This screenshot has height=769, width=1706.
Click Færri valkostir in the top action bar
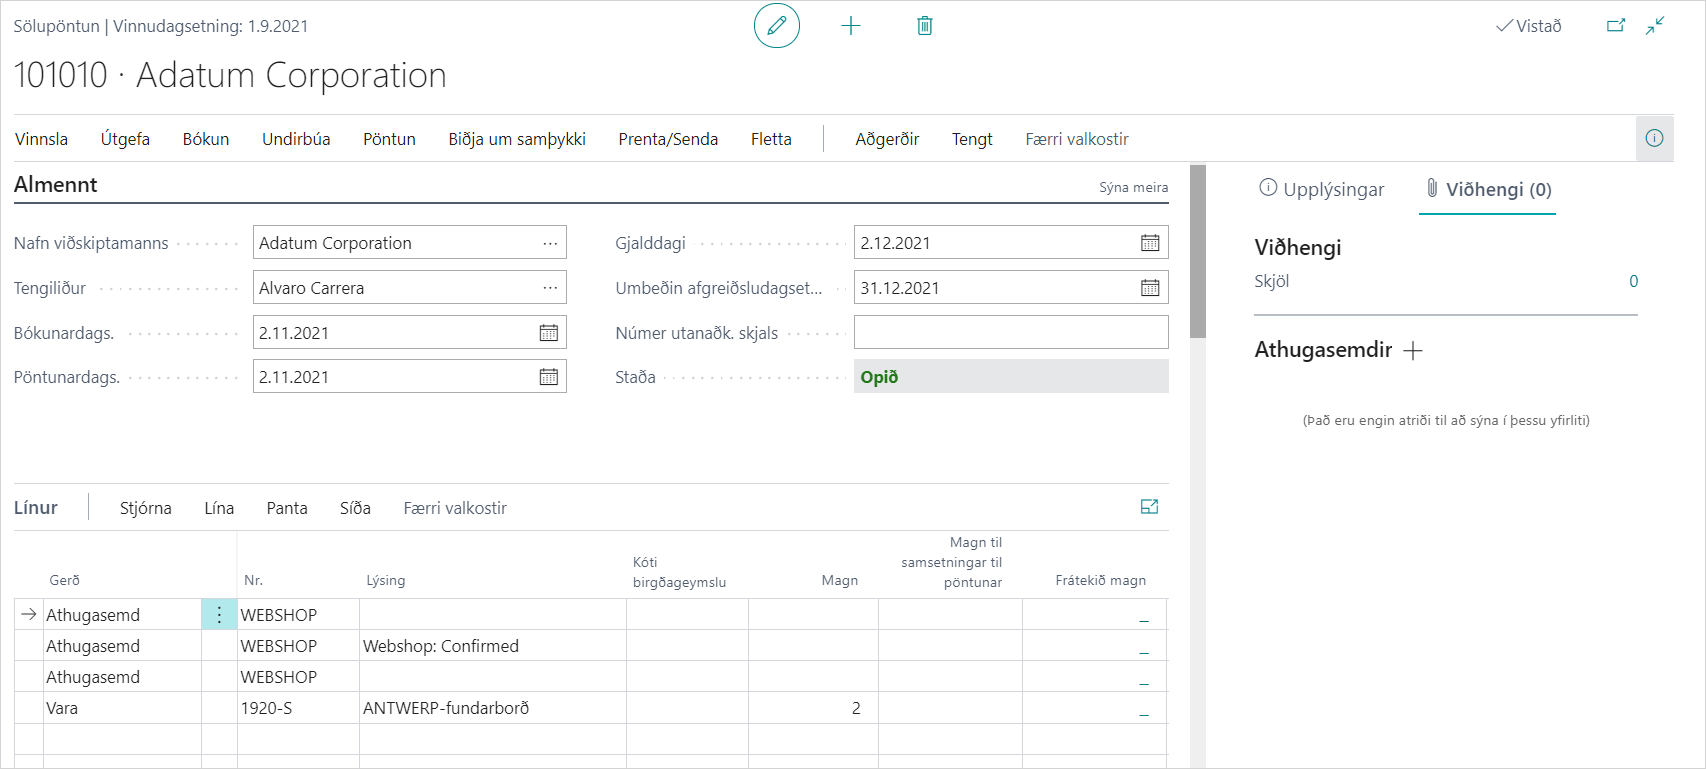tap(1076, 139)
